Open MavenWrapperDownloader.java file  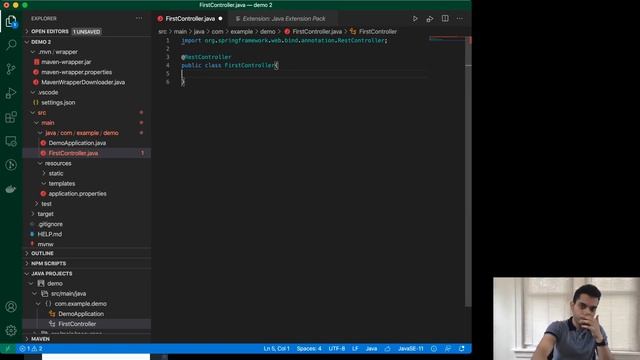point(83,82)
